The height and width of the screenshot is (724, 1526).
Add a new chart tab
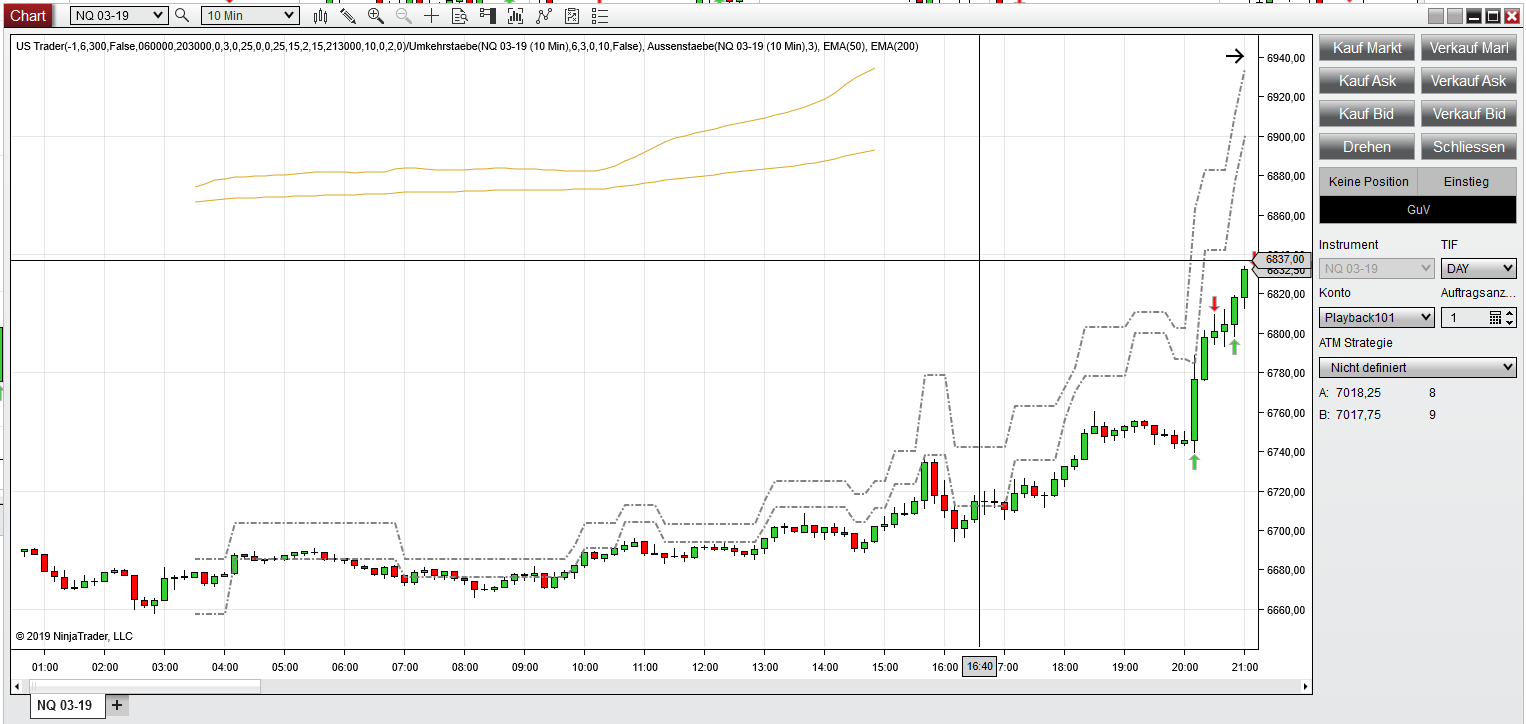click(x=117, y=705)
